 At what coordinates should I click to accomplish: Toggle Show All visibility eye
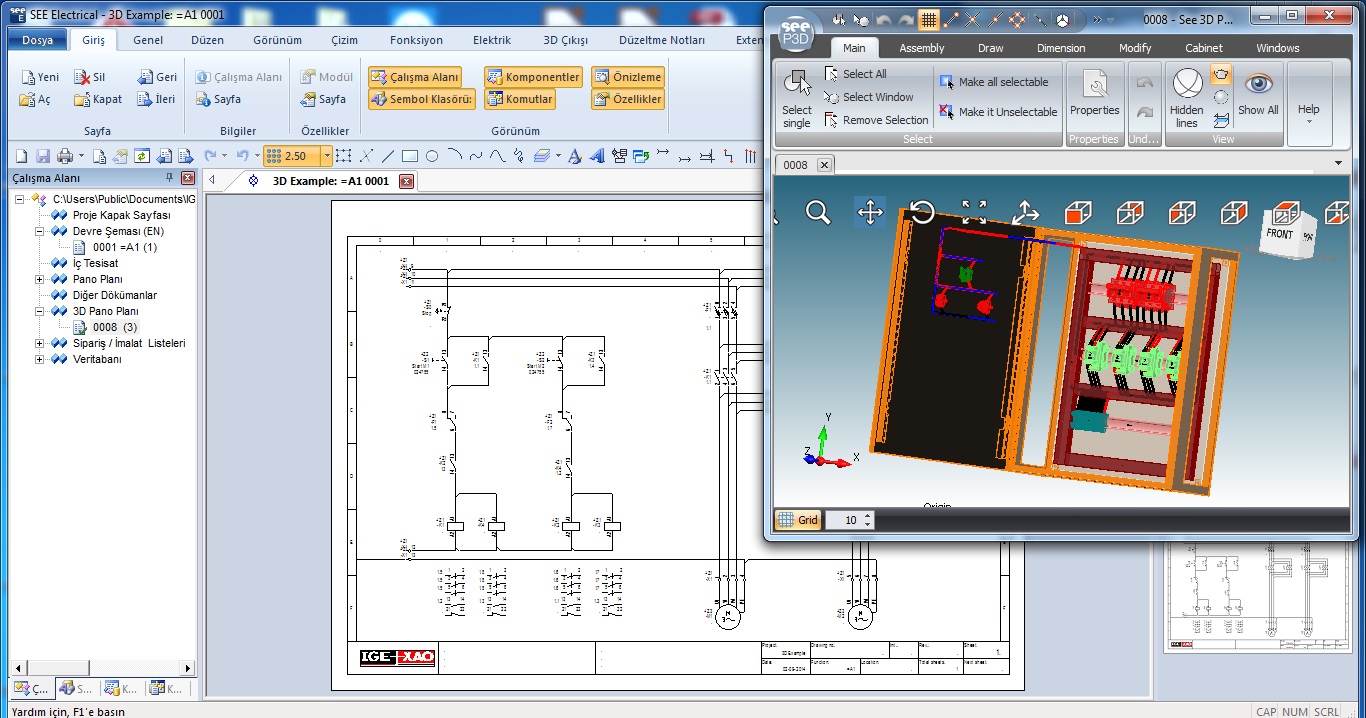[x=1258, y=96]
